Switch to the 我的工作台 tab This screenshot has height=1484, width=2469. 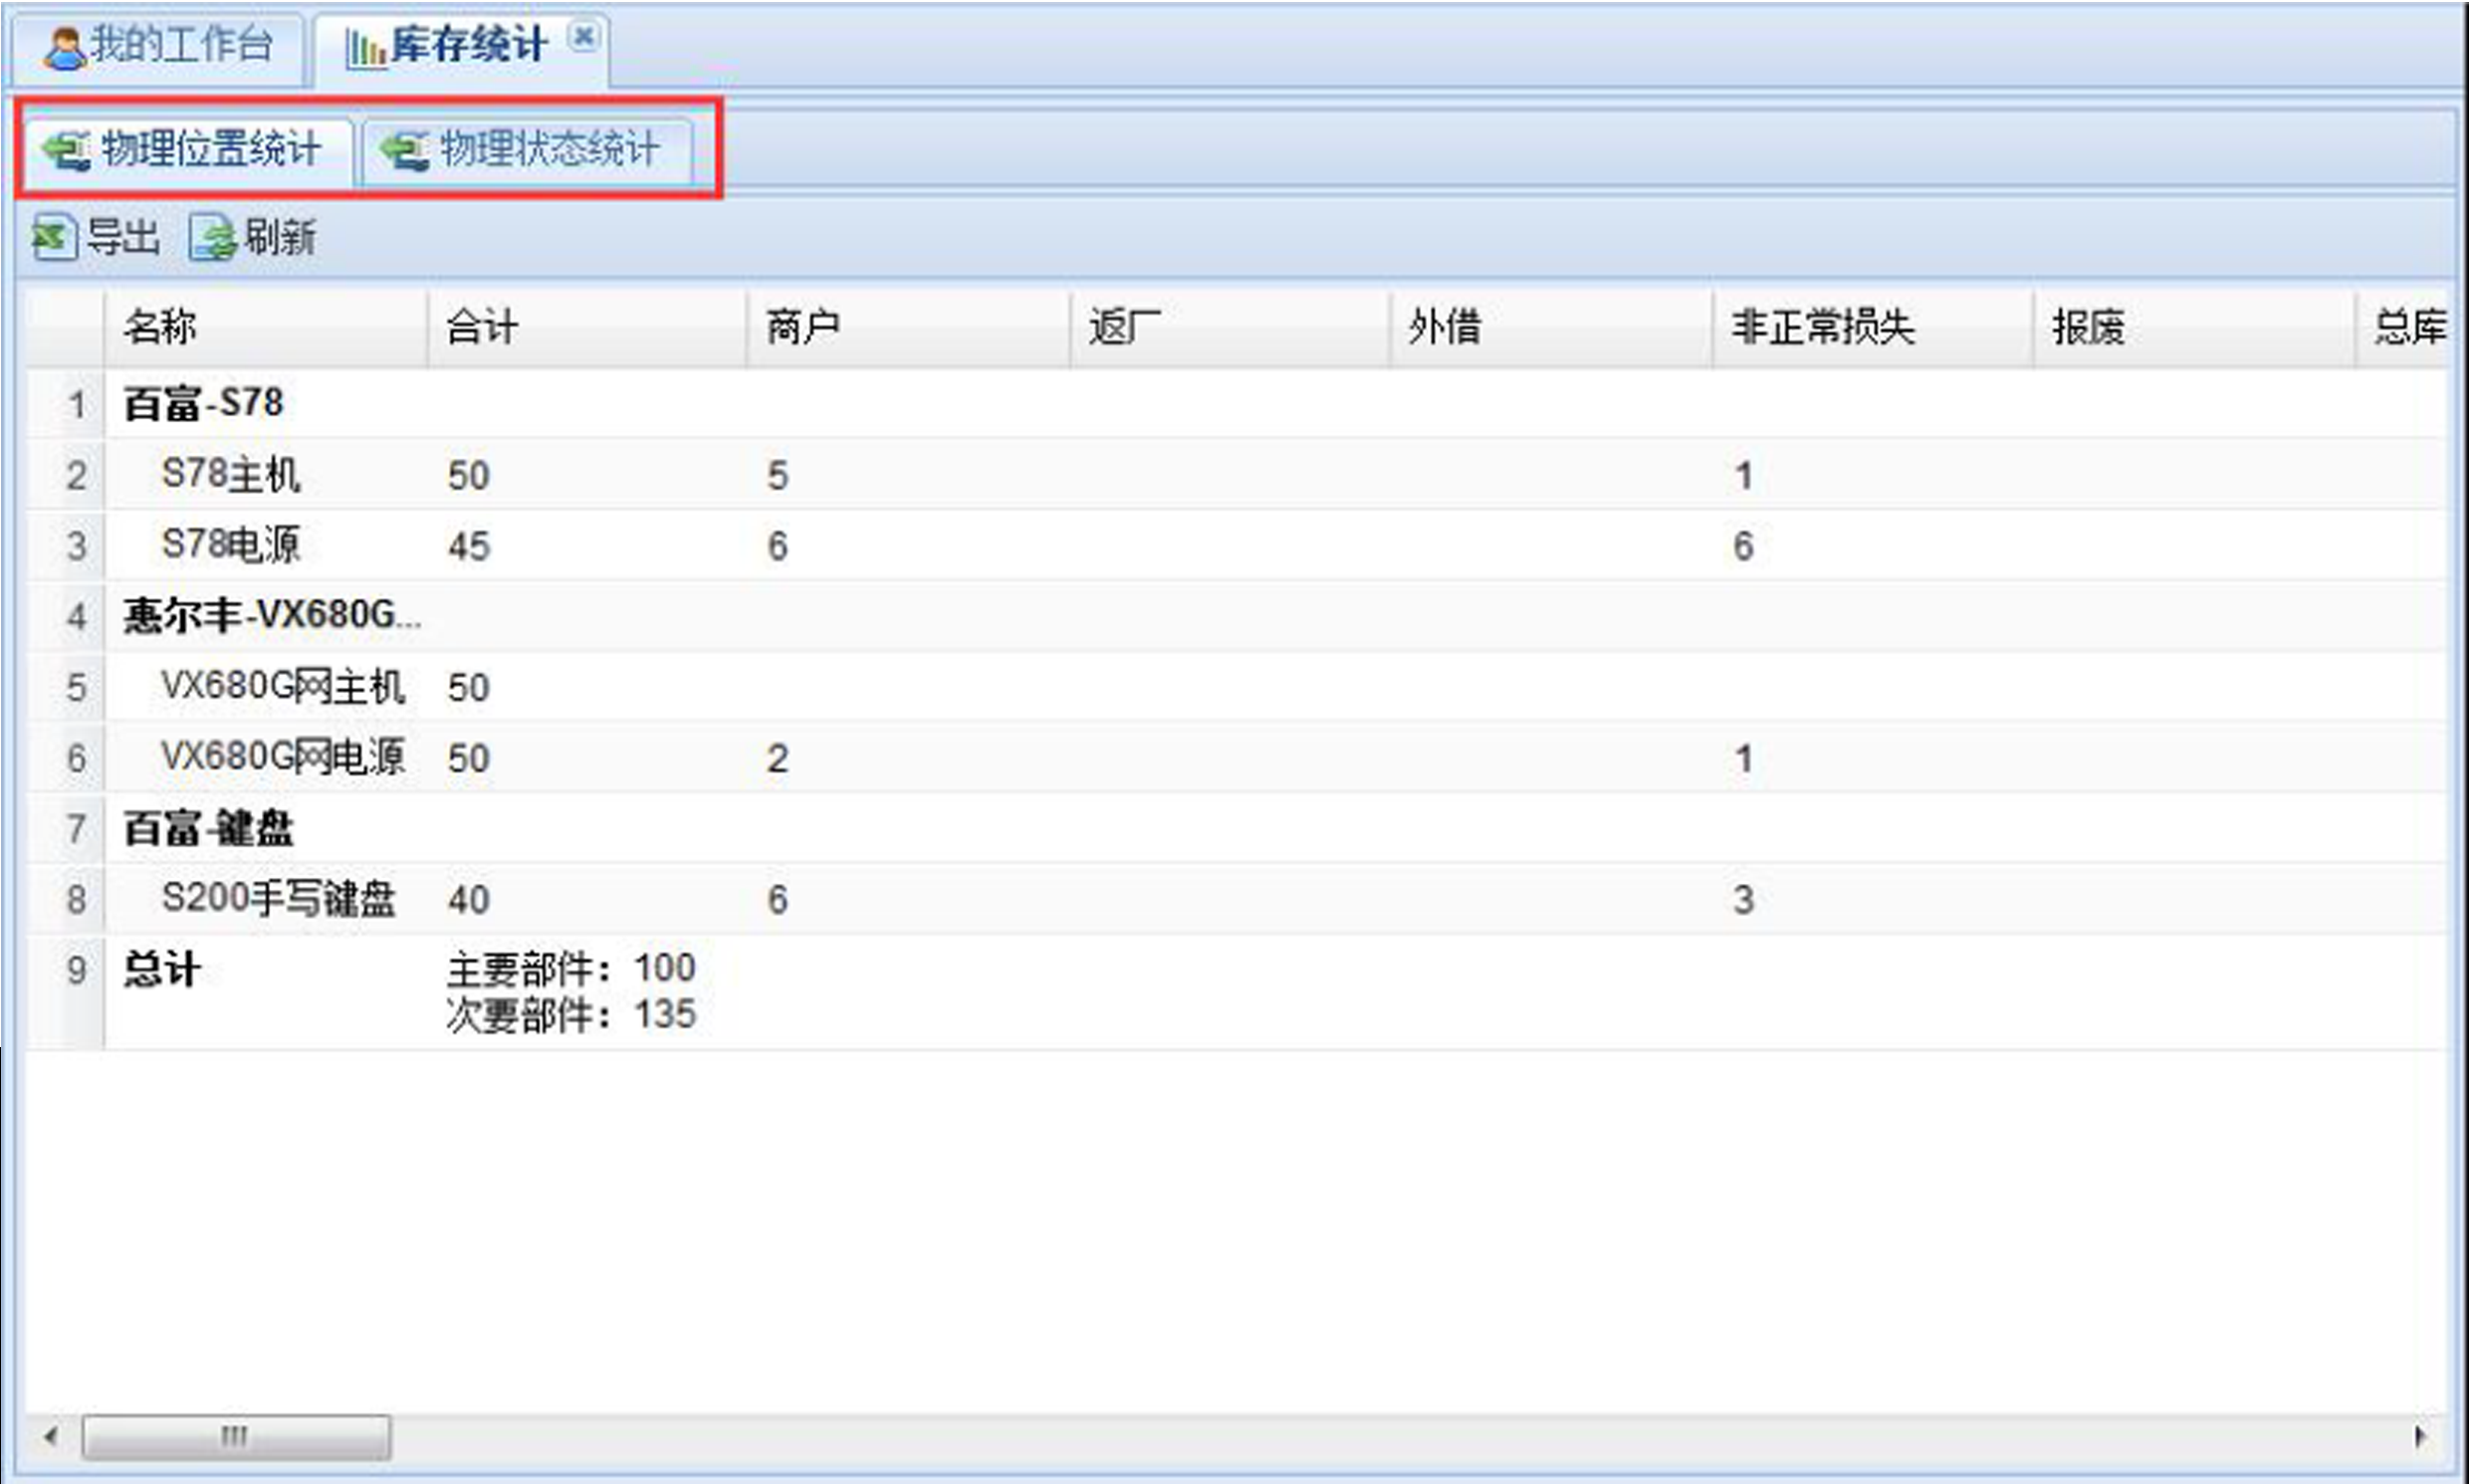[x=180, y=45]
